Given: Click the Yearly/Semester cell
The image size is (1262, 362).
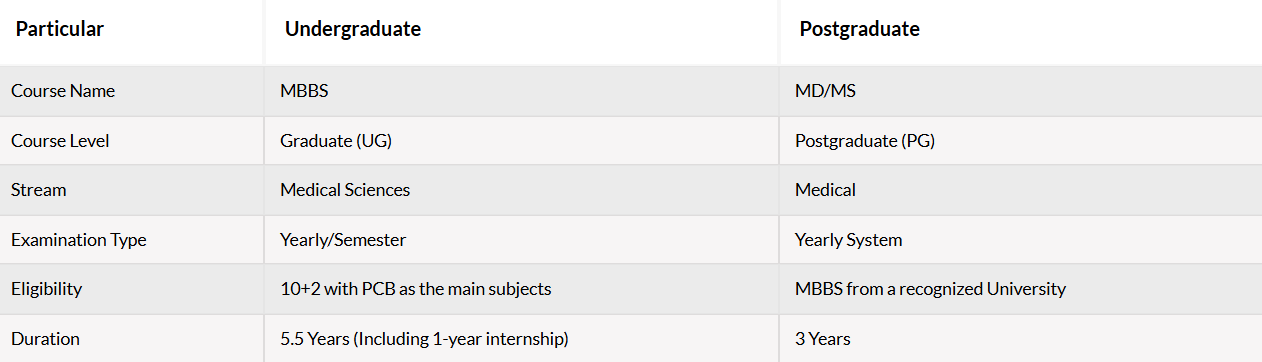Looking at the screenshot, I should [x=343, y=240].
